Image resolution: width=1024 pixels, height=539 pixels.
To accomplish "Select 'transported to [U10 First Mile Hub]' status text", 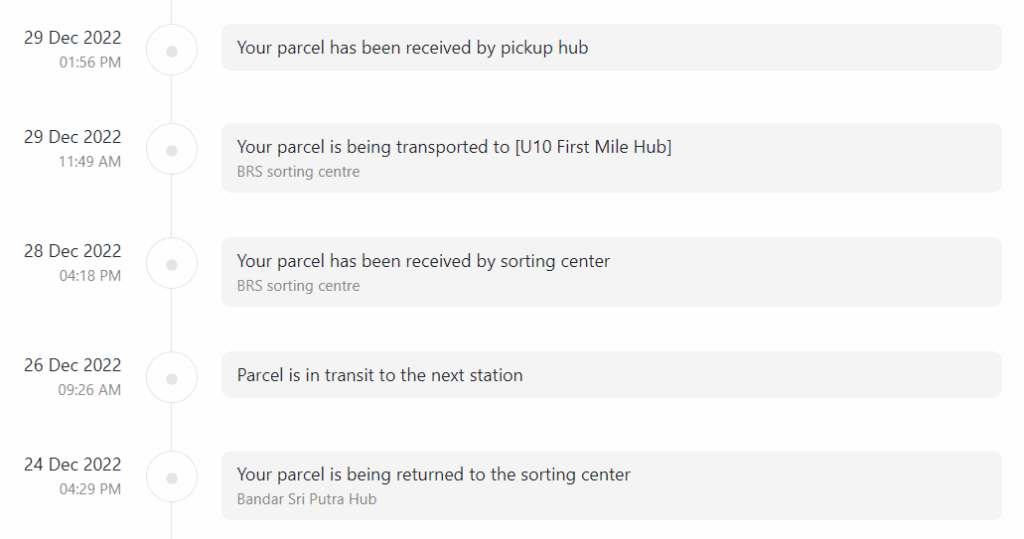I will click(454, 147).
